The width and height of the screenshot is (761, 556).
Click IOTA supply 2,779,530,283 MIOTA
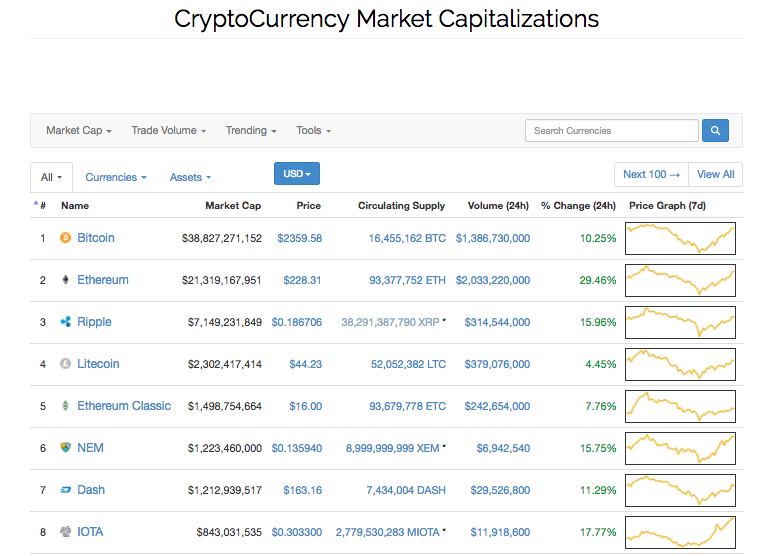tap(388, 532)
